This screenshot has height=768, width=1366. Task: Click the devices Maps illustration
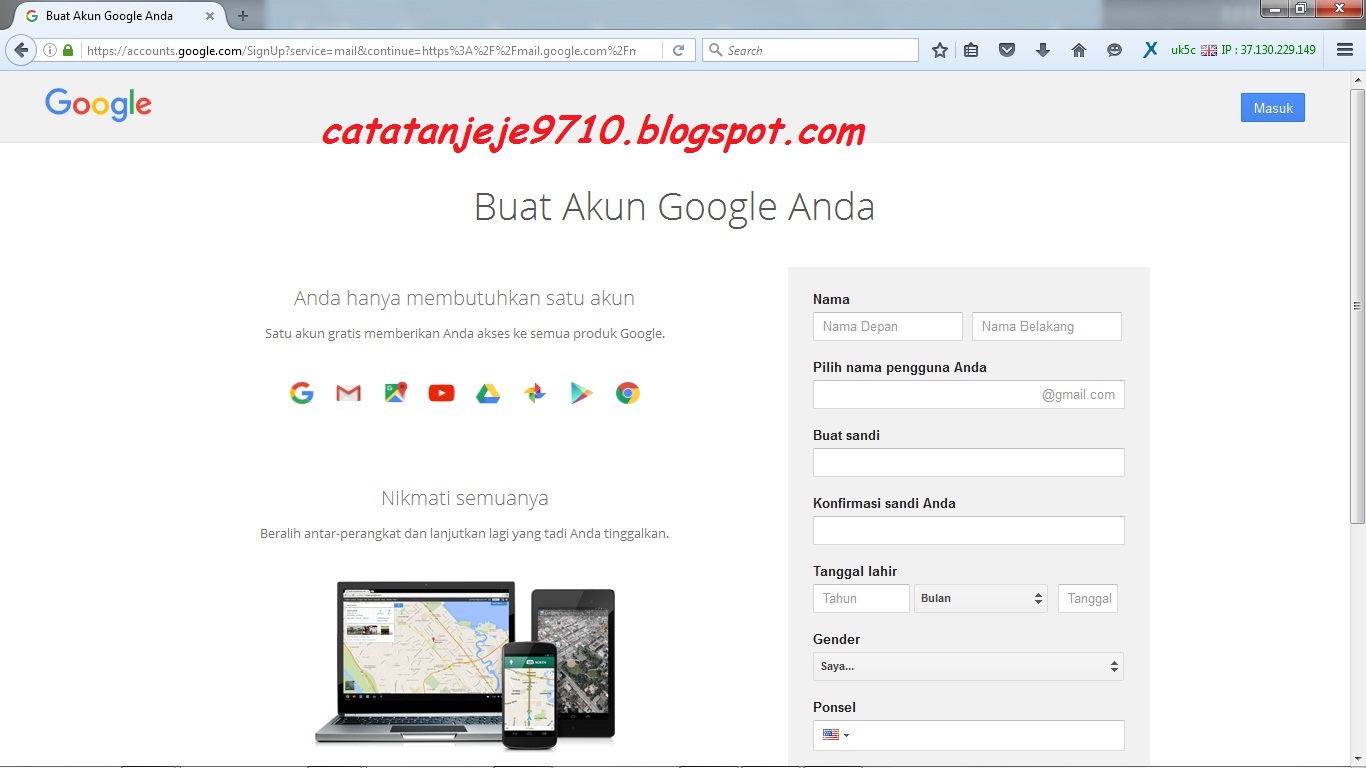pos(465,664)
